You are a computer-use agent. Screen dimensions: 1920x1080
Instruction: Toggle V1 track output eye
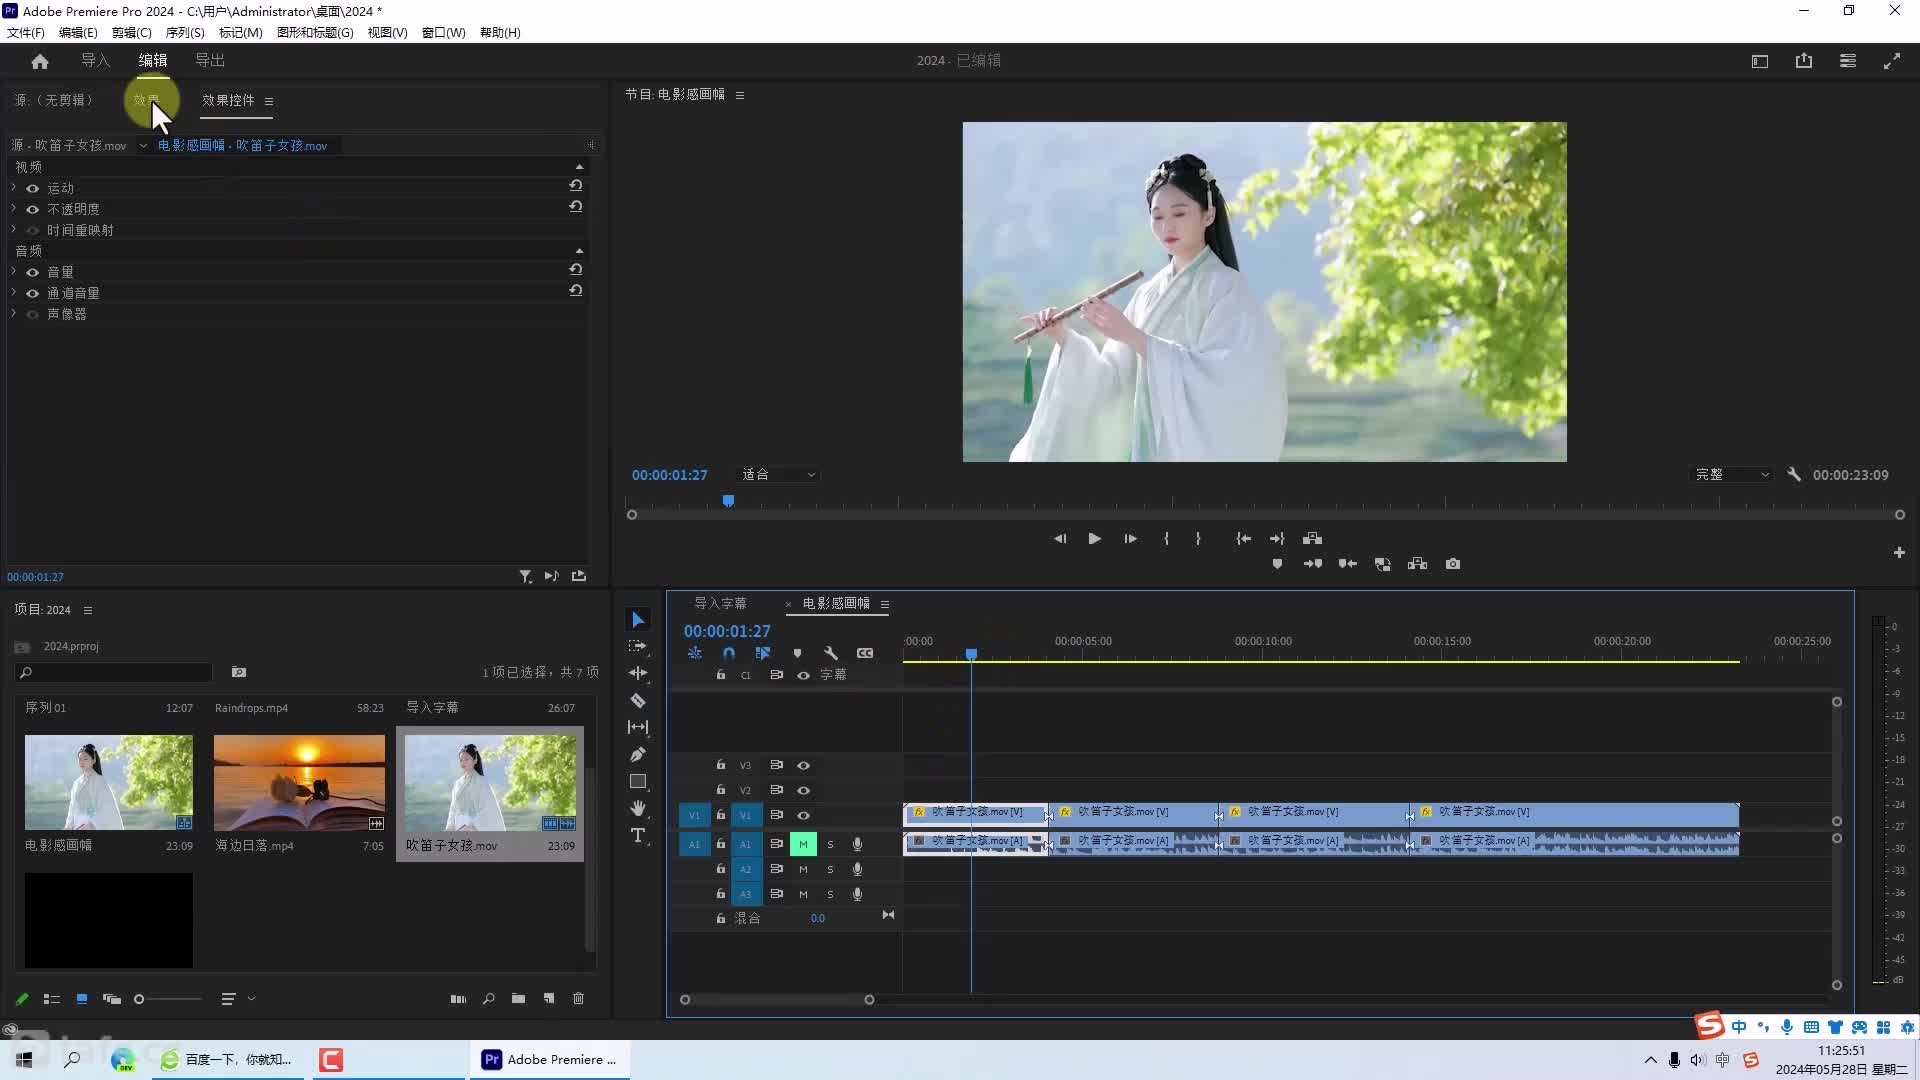pos(803,816)
